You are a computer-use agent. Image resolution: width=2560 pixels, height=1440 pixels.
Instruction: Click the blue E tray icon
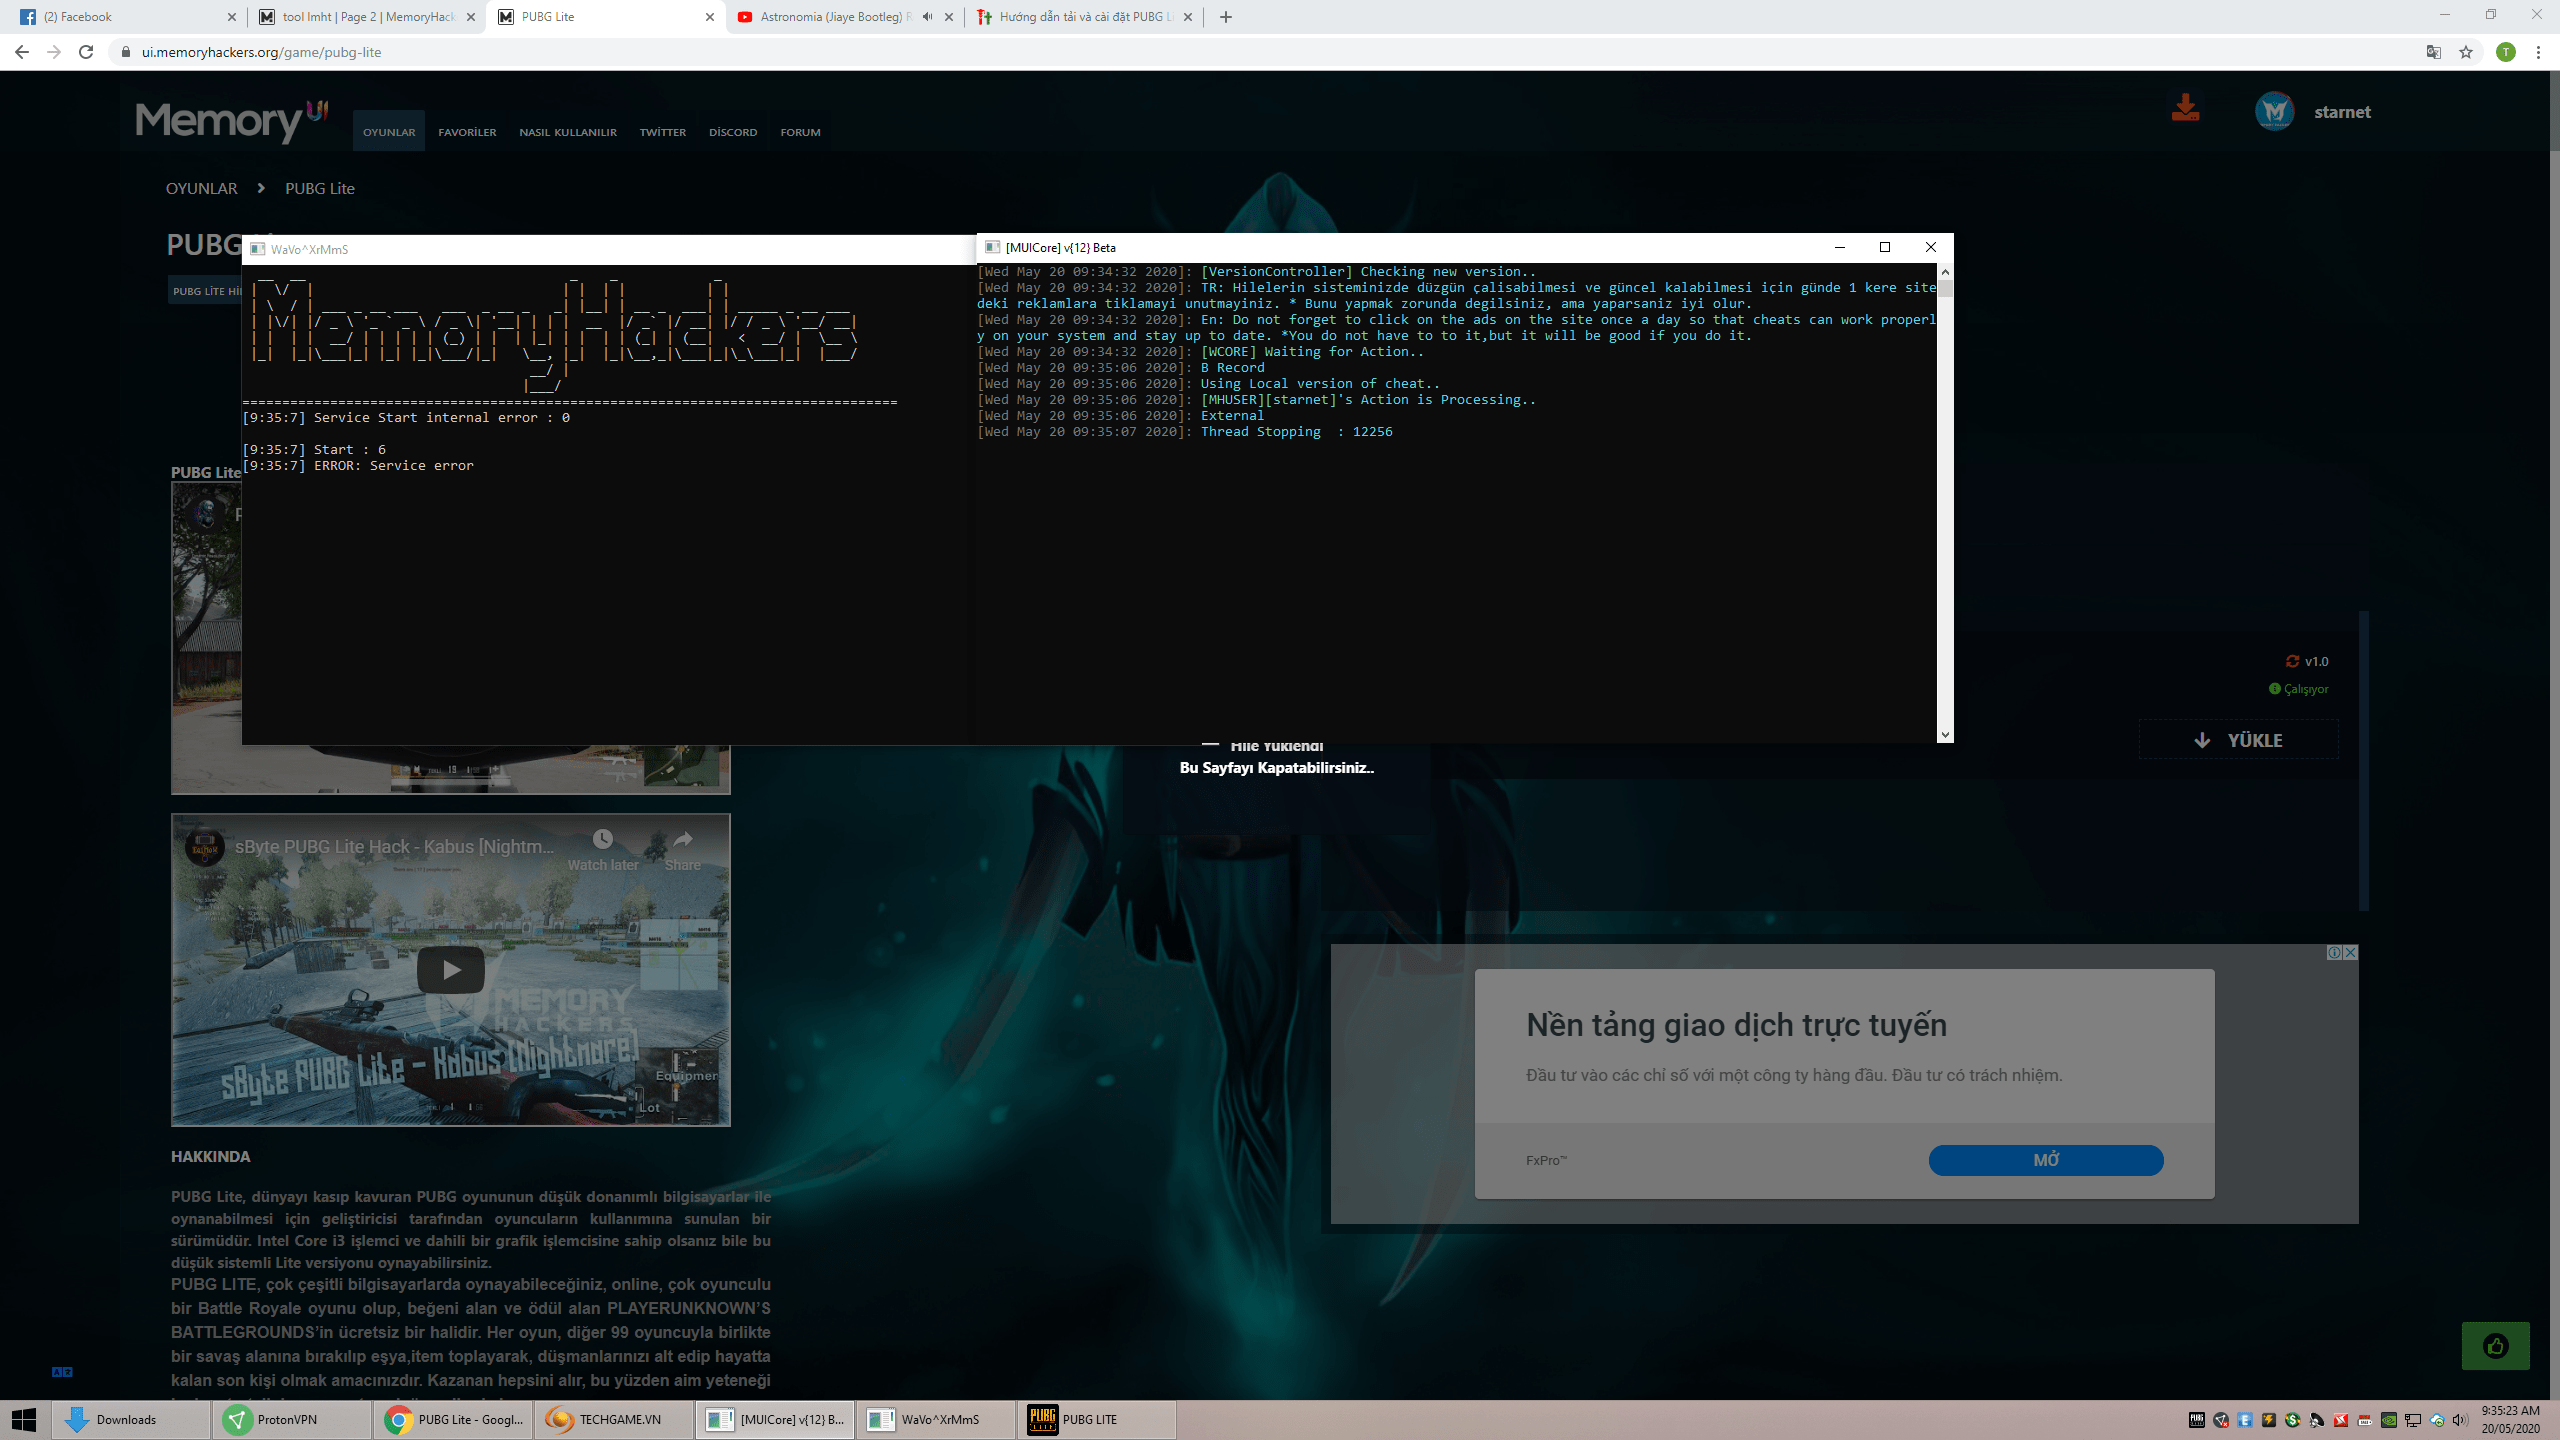(x=2245, y=1420)
